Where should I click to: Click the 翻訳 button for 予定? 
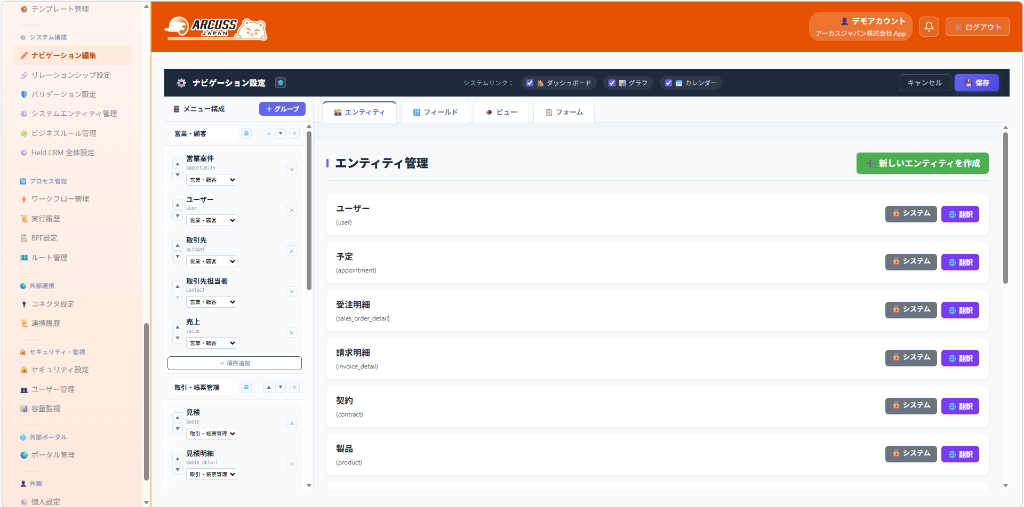[x=960, y=262]
